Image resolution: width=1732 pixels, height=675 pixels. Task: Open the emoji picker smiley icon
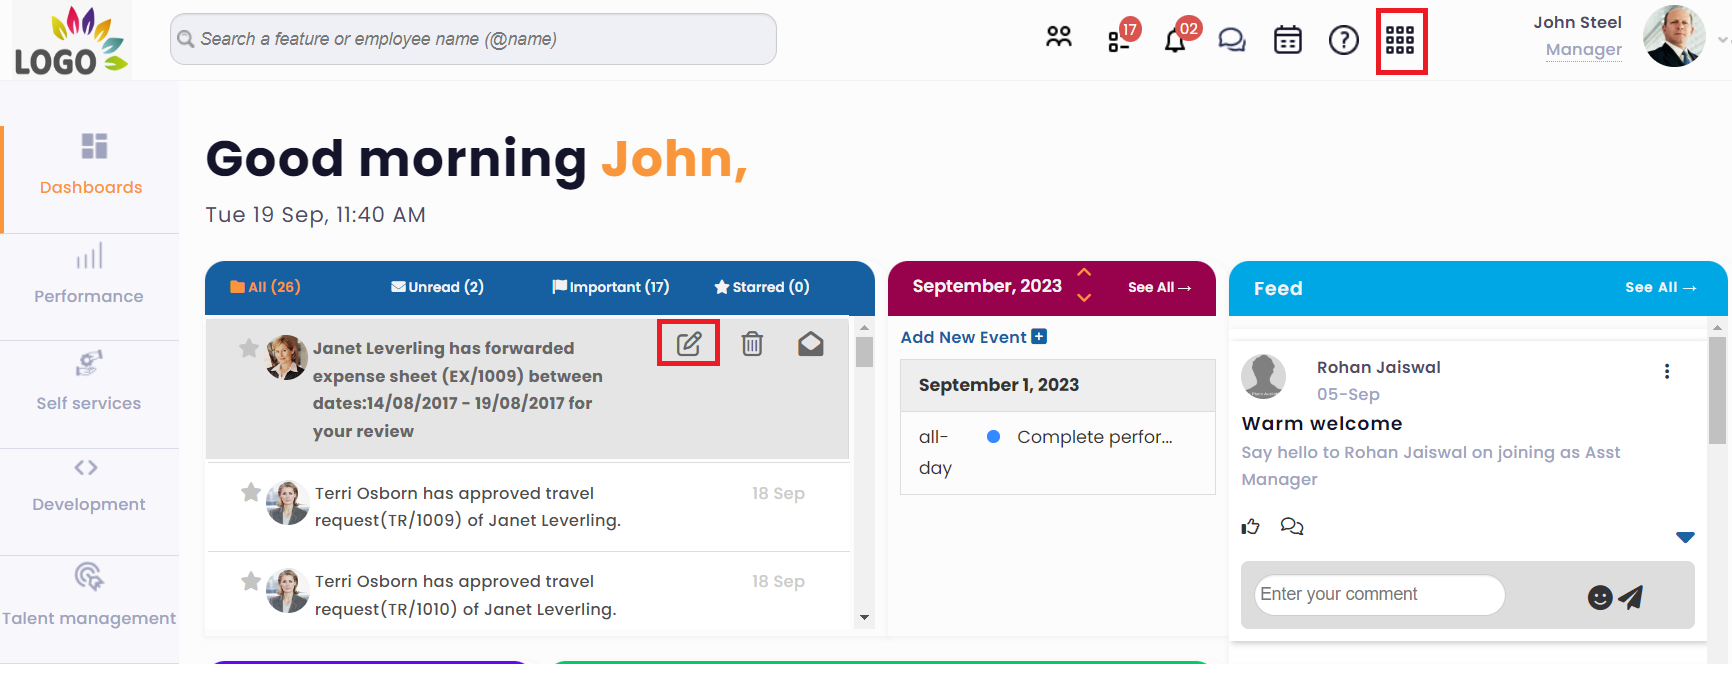1600,597
